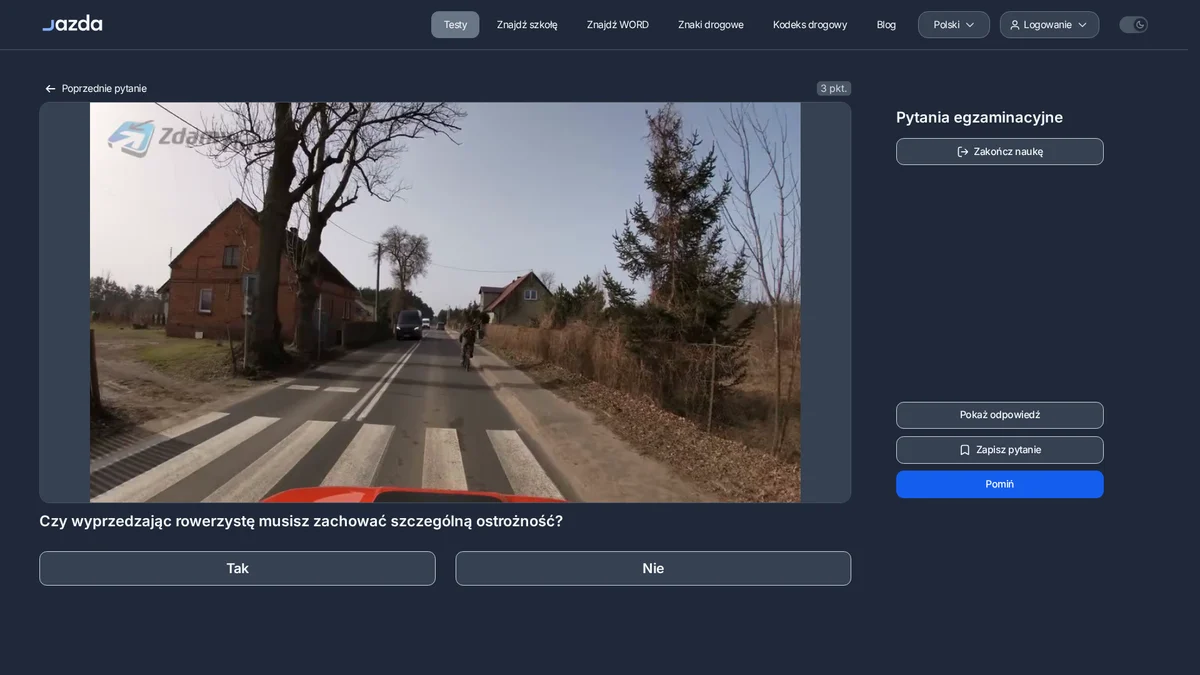
Task: Open Znaki drogowe menu item
Action: 711,25
